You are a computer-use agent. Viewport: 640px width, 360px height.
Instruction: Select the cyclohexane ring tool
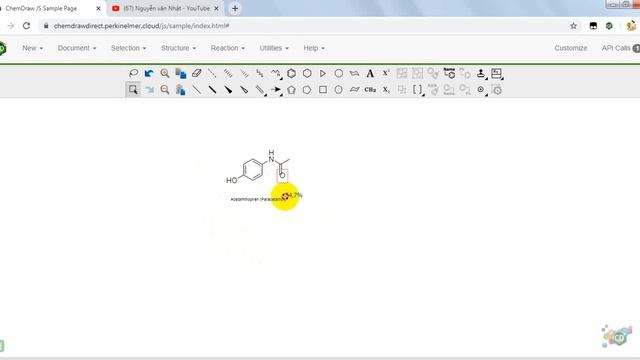pos(307,73)
